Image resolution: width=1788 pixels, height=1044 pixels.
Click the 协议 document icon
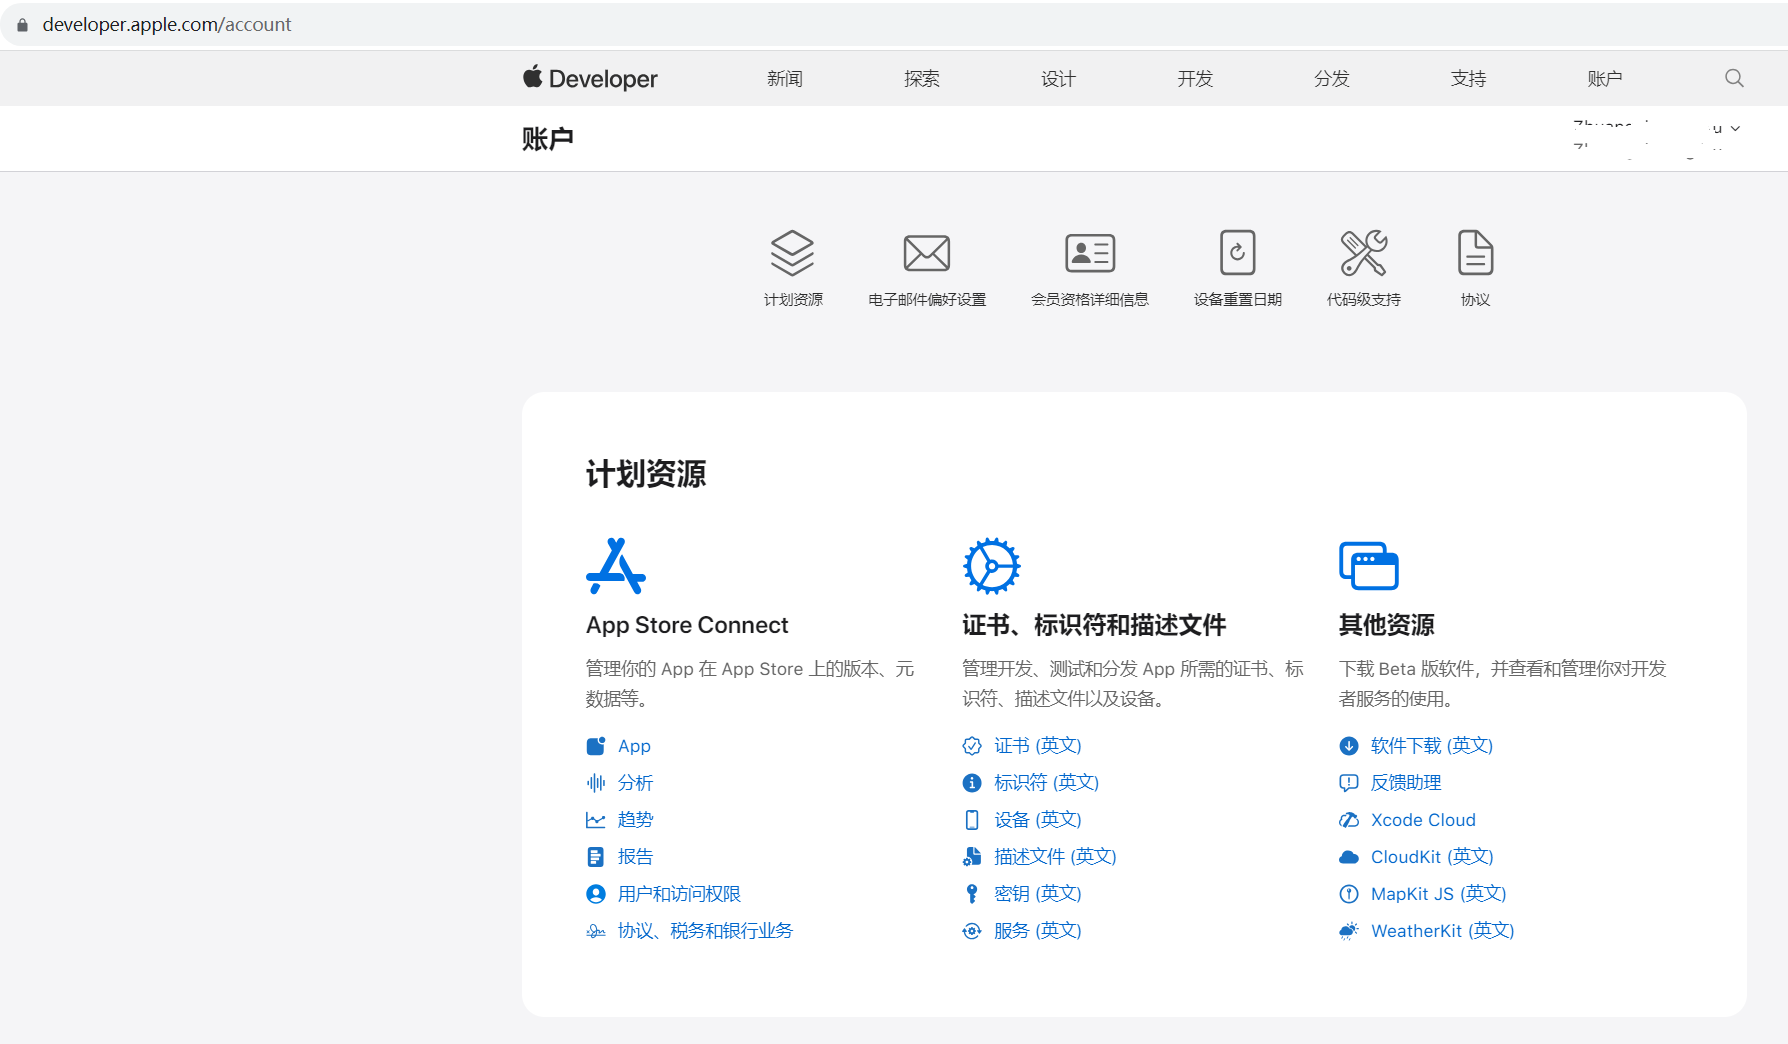(1476, 253)
